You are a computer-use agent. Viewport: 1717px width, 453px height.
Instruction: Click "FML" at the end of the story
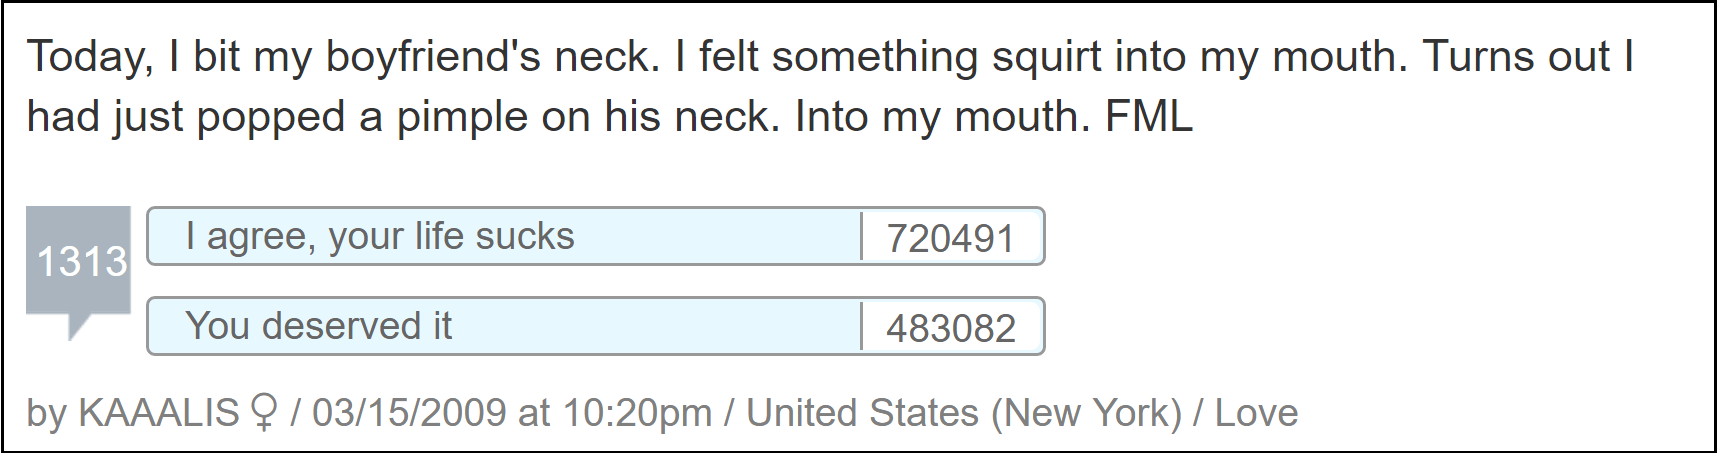tap(1149, 116)
